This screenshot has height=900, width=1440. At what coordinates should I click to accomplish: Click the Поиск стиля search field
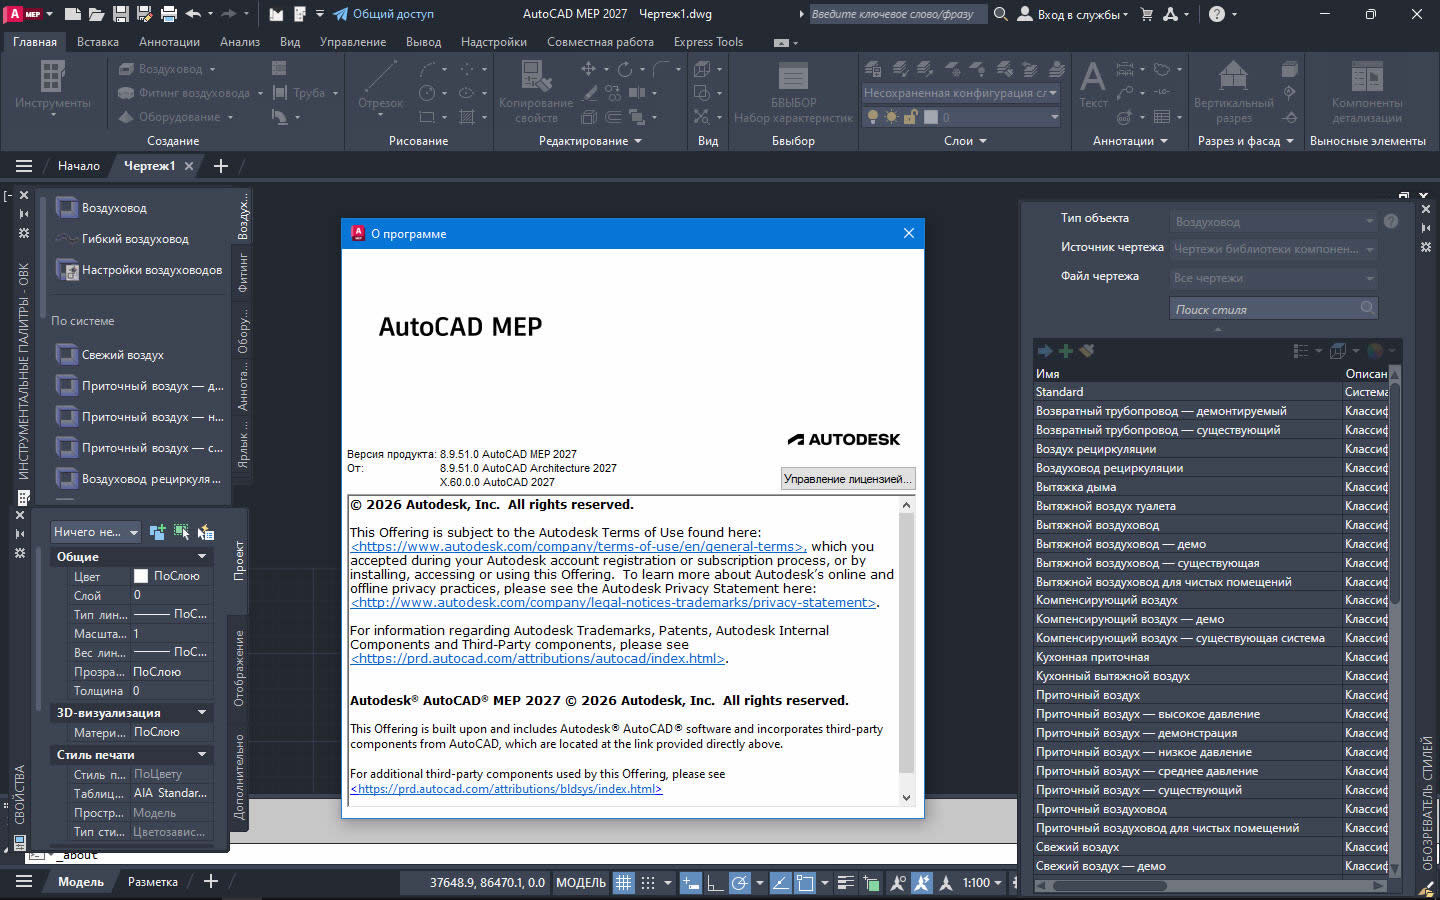point(1264,309)
